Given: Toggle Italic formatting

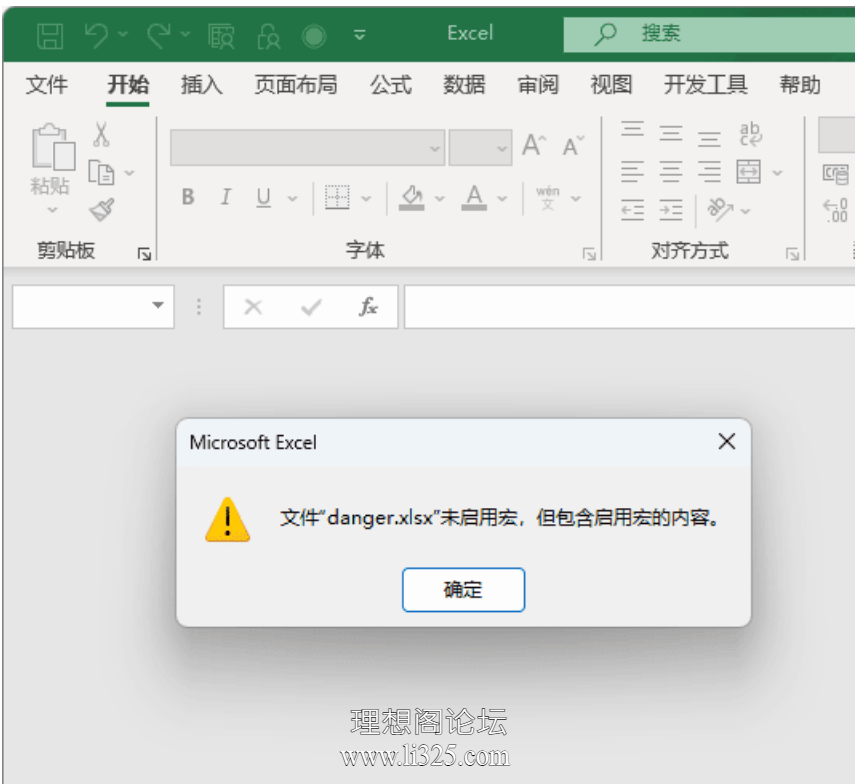Looking at the screenshot, I should (x=225, y=197).
